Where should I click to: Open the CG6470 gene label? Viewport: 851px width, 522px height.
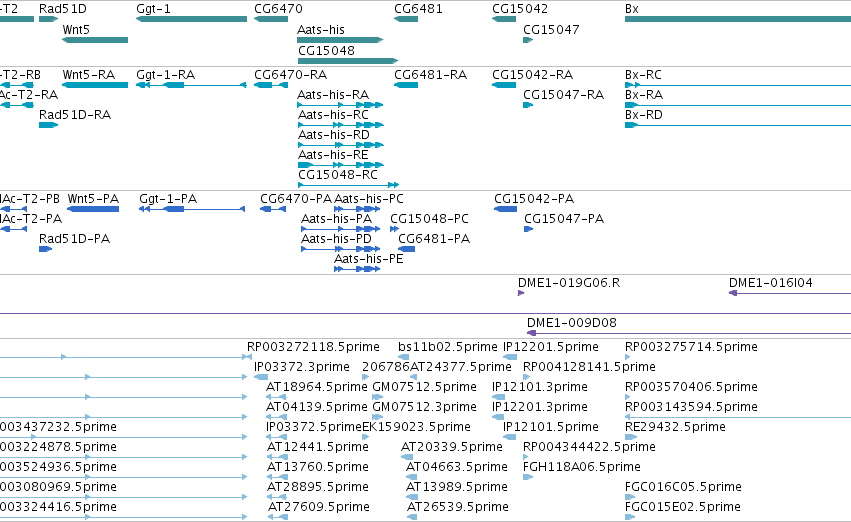[278, 9]
